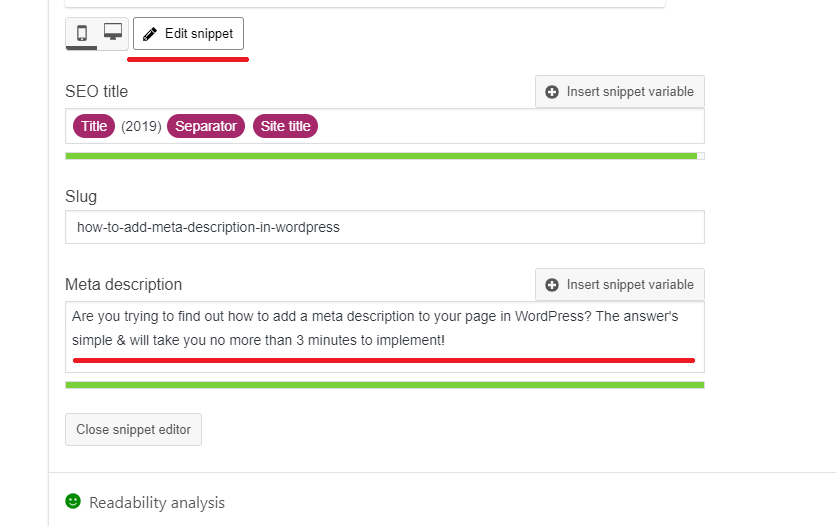This screenshot has width=836, height=526.
Task: Click the green Readability smiley icon
Action: point(73,501)
